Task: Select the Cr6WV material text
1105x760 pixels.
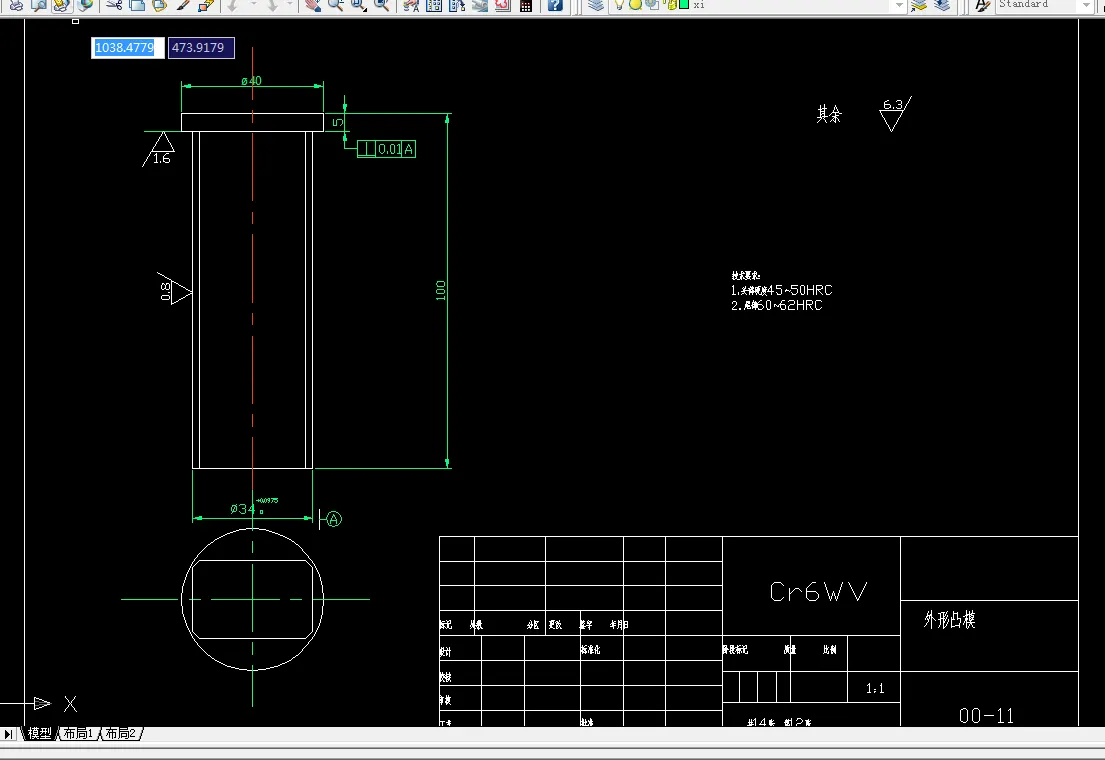Action: click(x=817, y=592)
